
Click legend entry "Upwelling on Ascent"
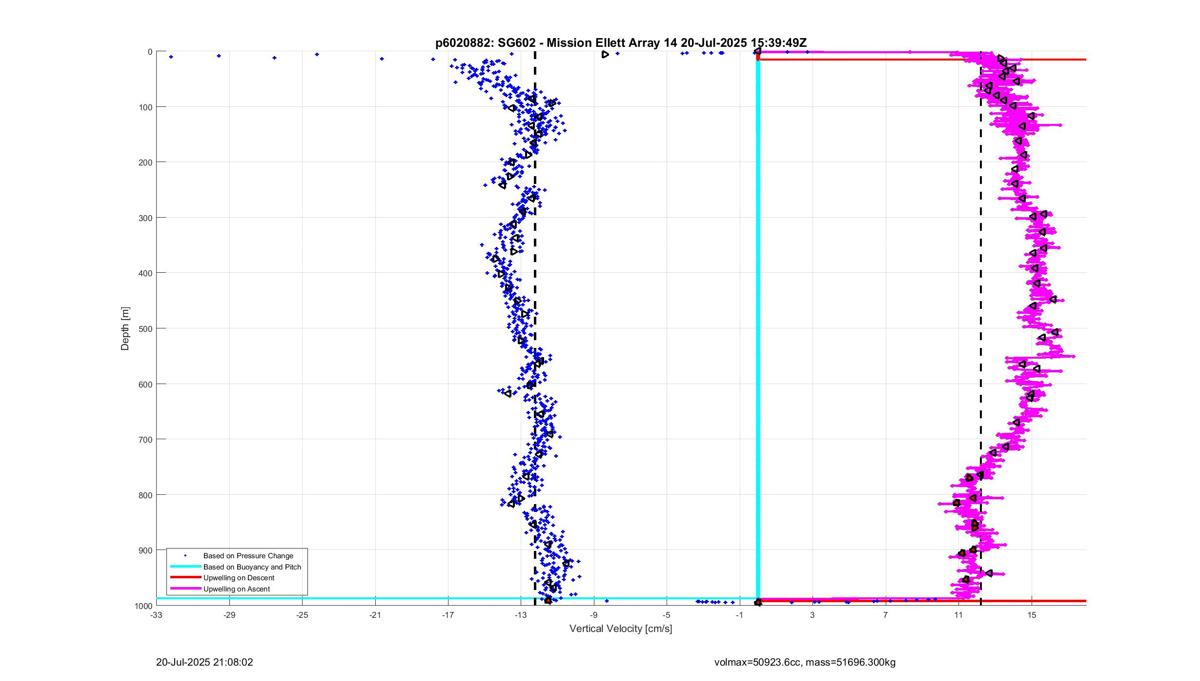pos(236,590)
